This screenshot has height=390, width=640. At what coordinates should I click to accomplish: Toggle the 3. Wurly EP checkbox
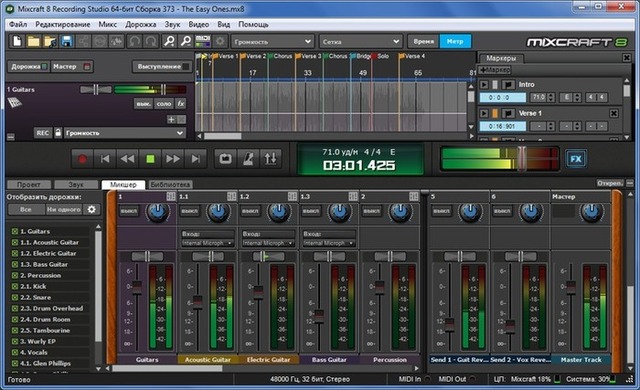click(15, 341)
